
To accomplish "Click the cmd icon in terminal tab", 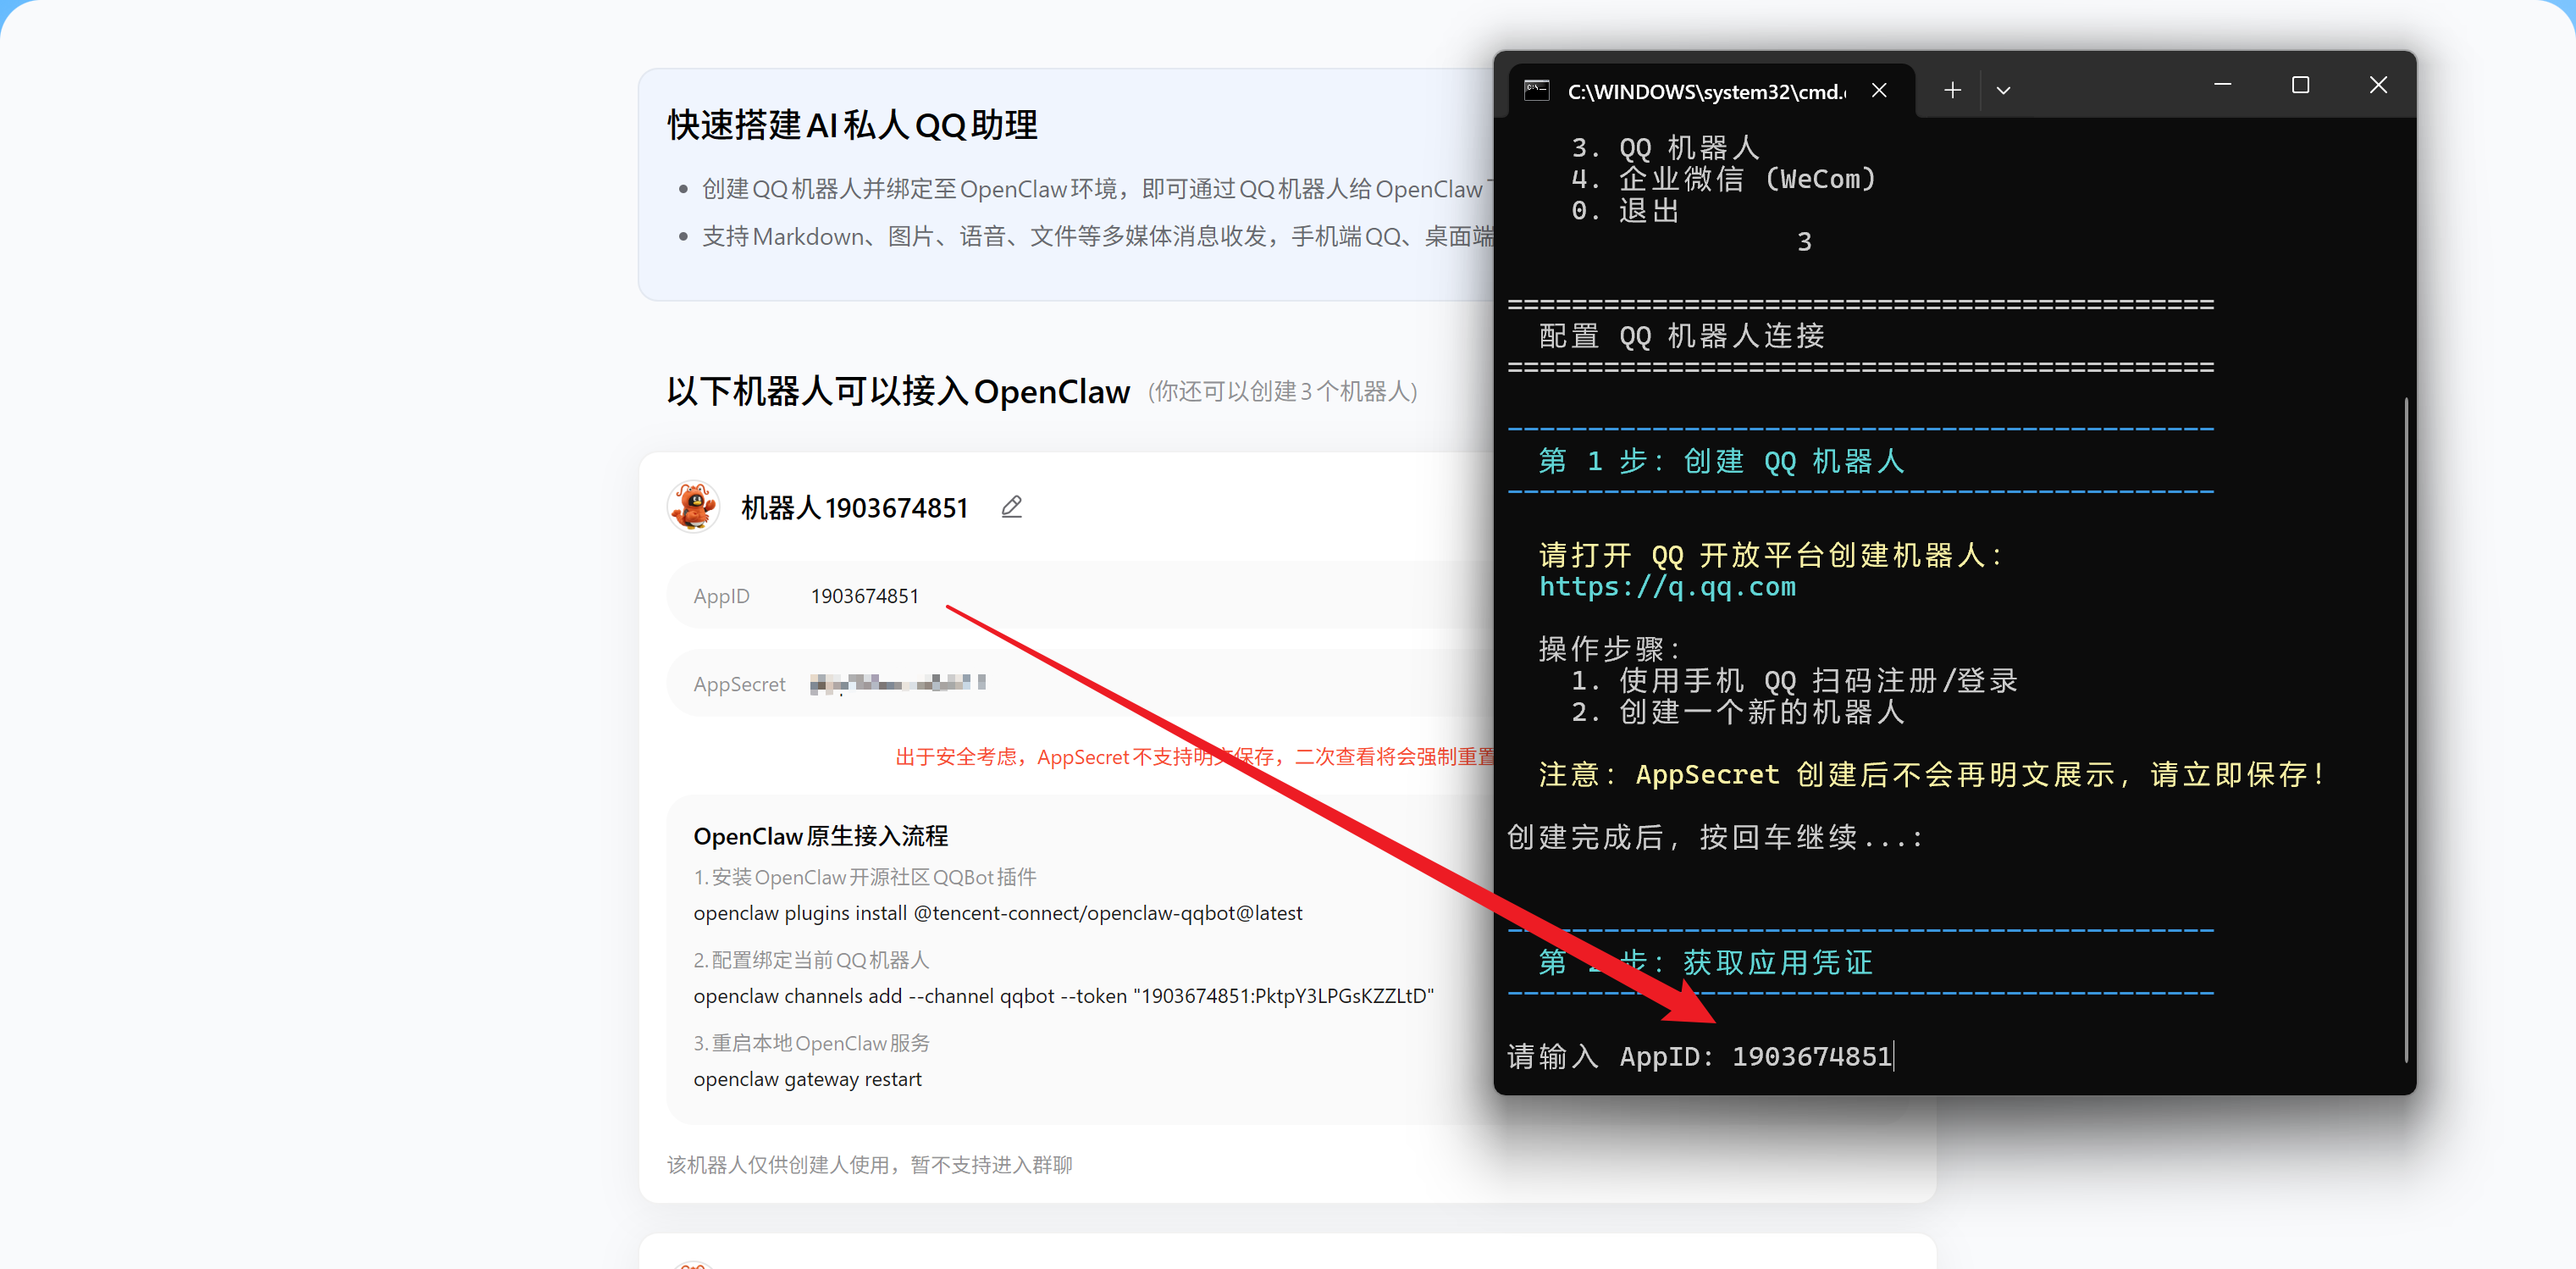I will [1536, 91].
